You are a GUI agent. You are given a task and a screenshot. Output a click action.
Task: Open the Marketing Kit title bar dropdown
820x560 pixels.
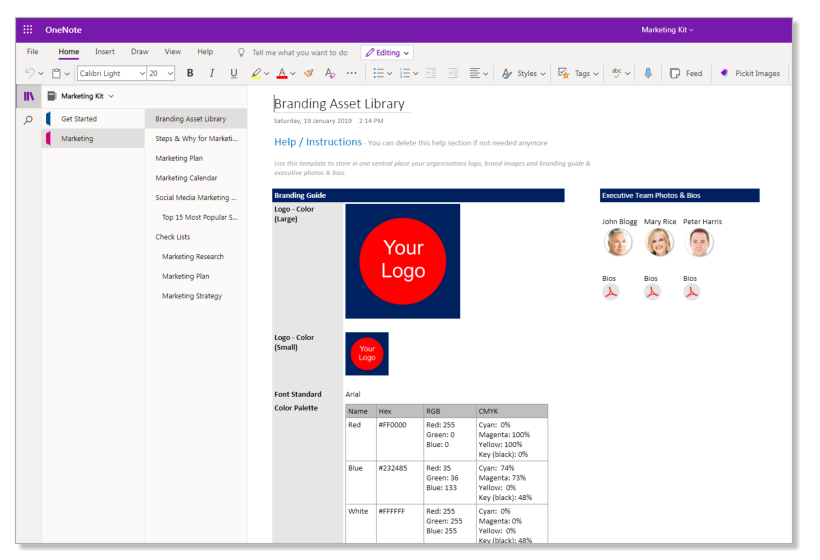[x=667, y=30]
